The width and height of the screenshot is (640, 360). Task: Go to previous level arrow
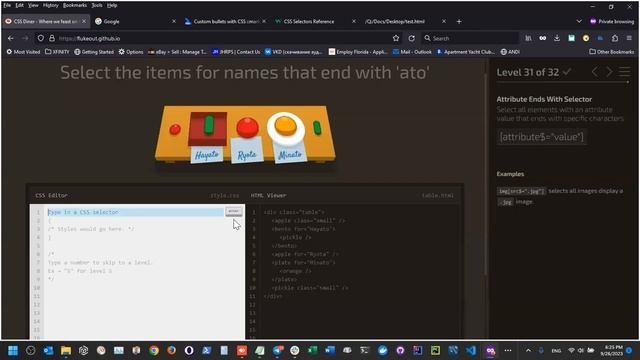[x=595, y=72]
